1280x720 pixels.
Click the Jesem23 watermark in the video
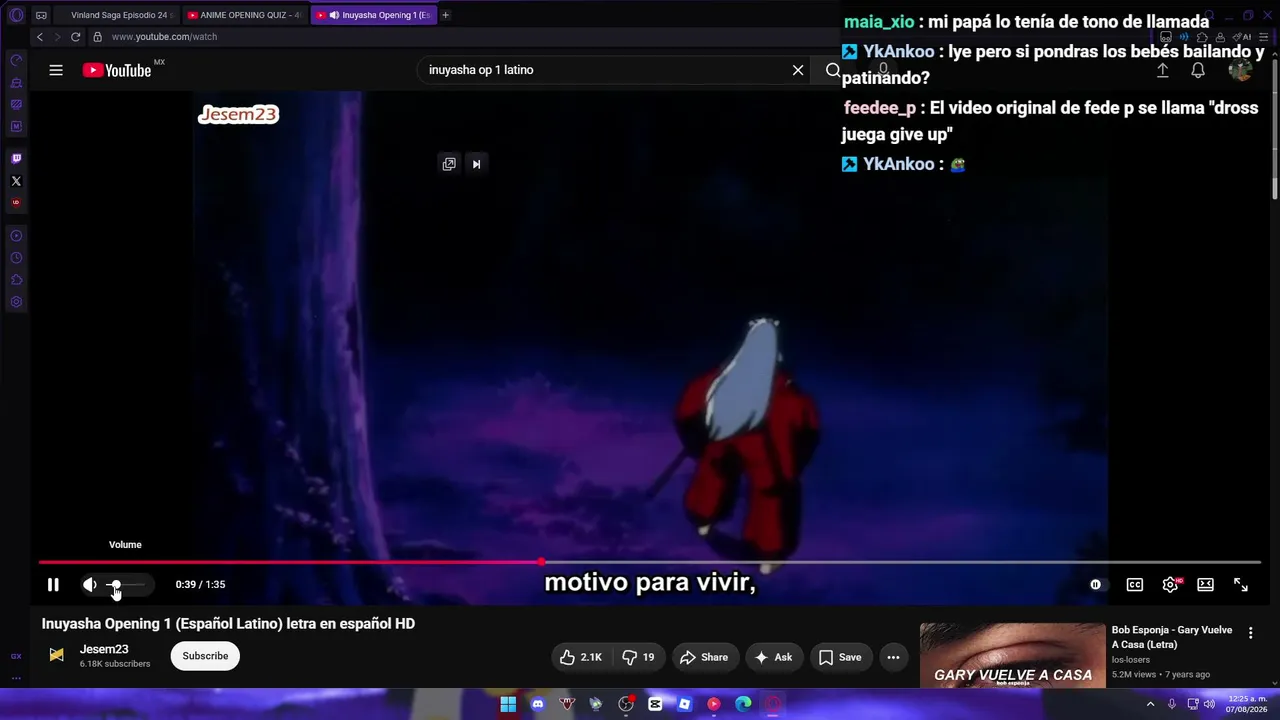[x=238, y=114]
